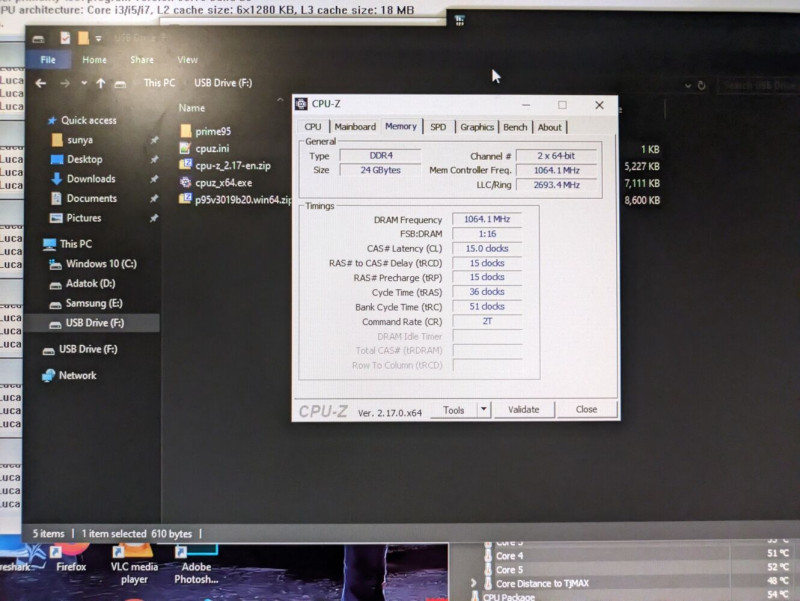Image resolution: width=800 pixels, height=601 pixels.
Task: Expand Core Distance to TjMAX row
Action: pyautogui.click(x=473, y=583)
